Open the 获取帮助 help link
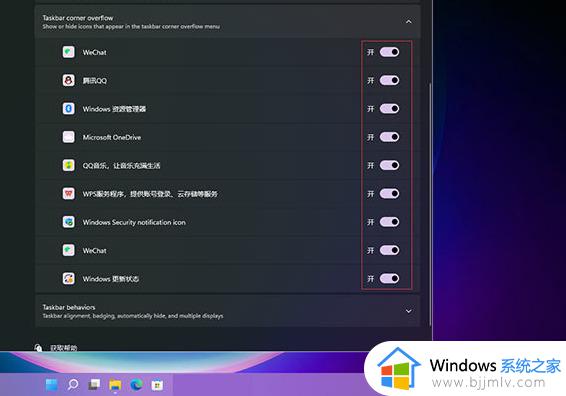Screen dimensions: 566x396 tap(63, 348)
